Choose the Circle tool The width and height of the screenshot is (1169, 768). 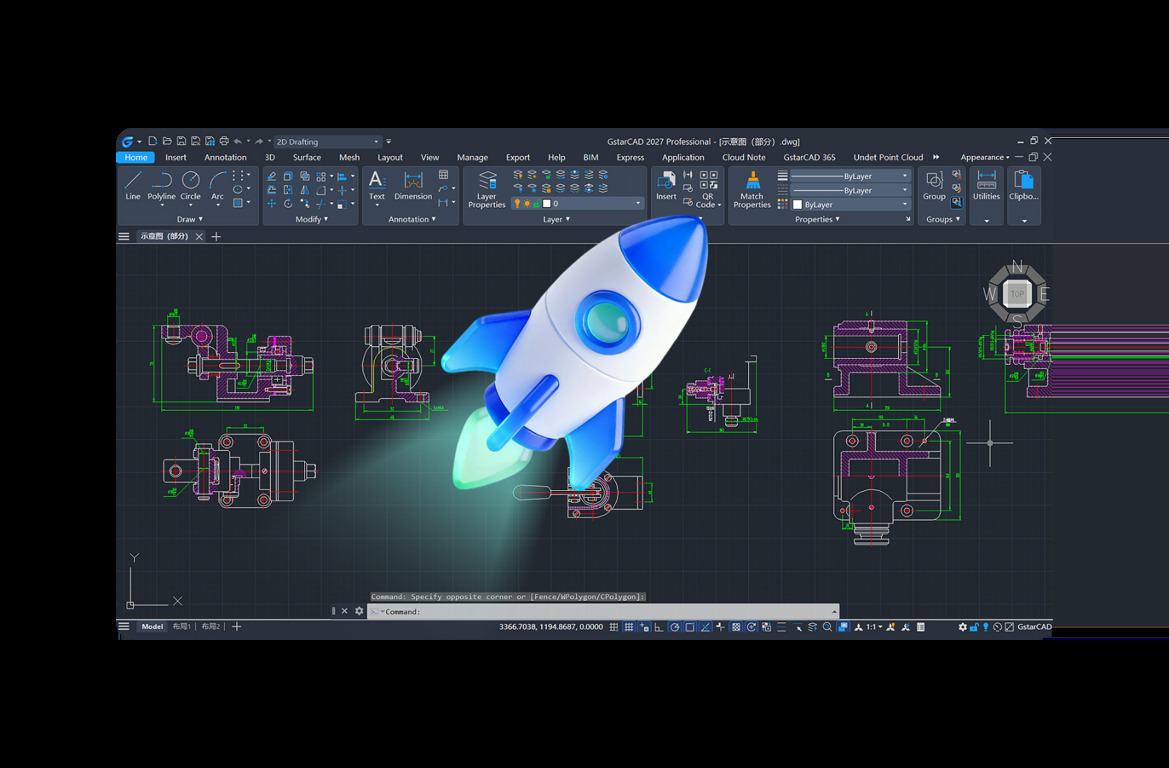pos(191,186)
